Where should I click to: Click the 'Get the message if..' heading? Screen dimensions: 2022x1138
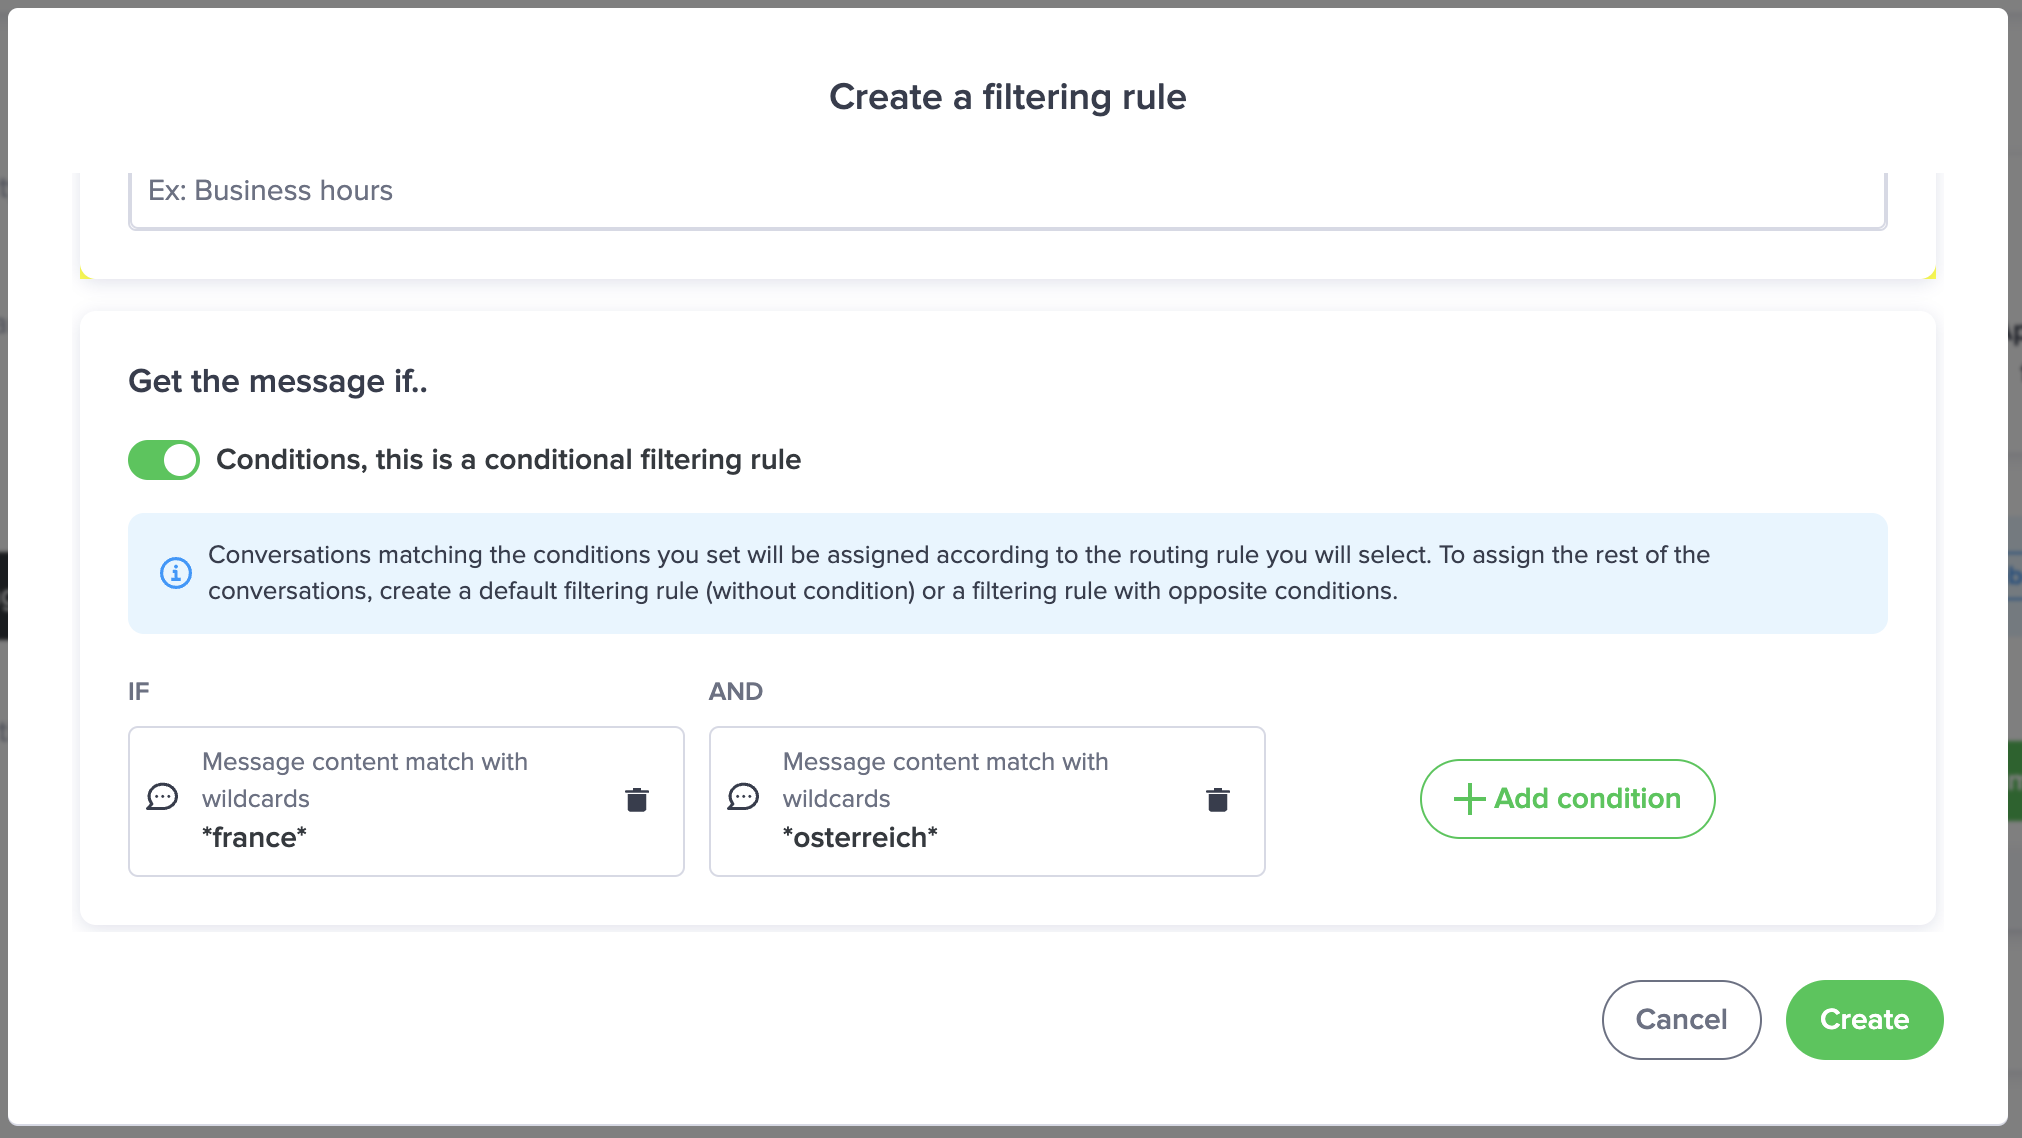click(278, 382)
